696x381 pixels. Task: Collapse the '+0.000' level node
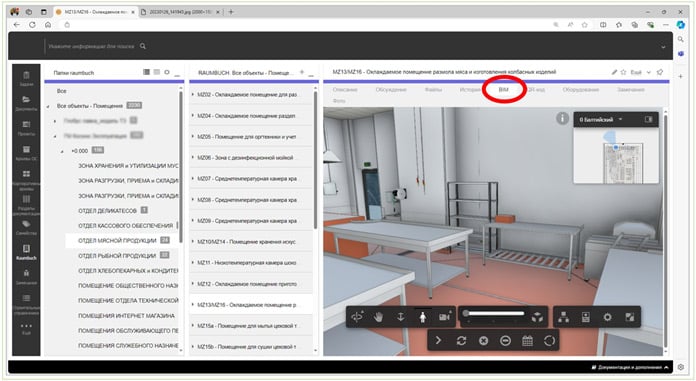(x=62, y=151)
